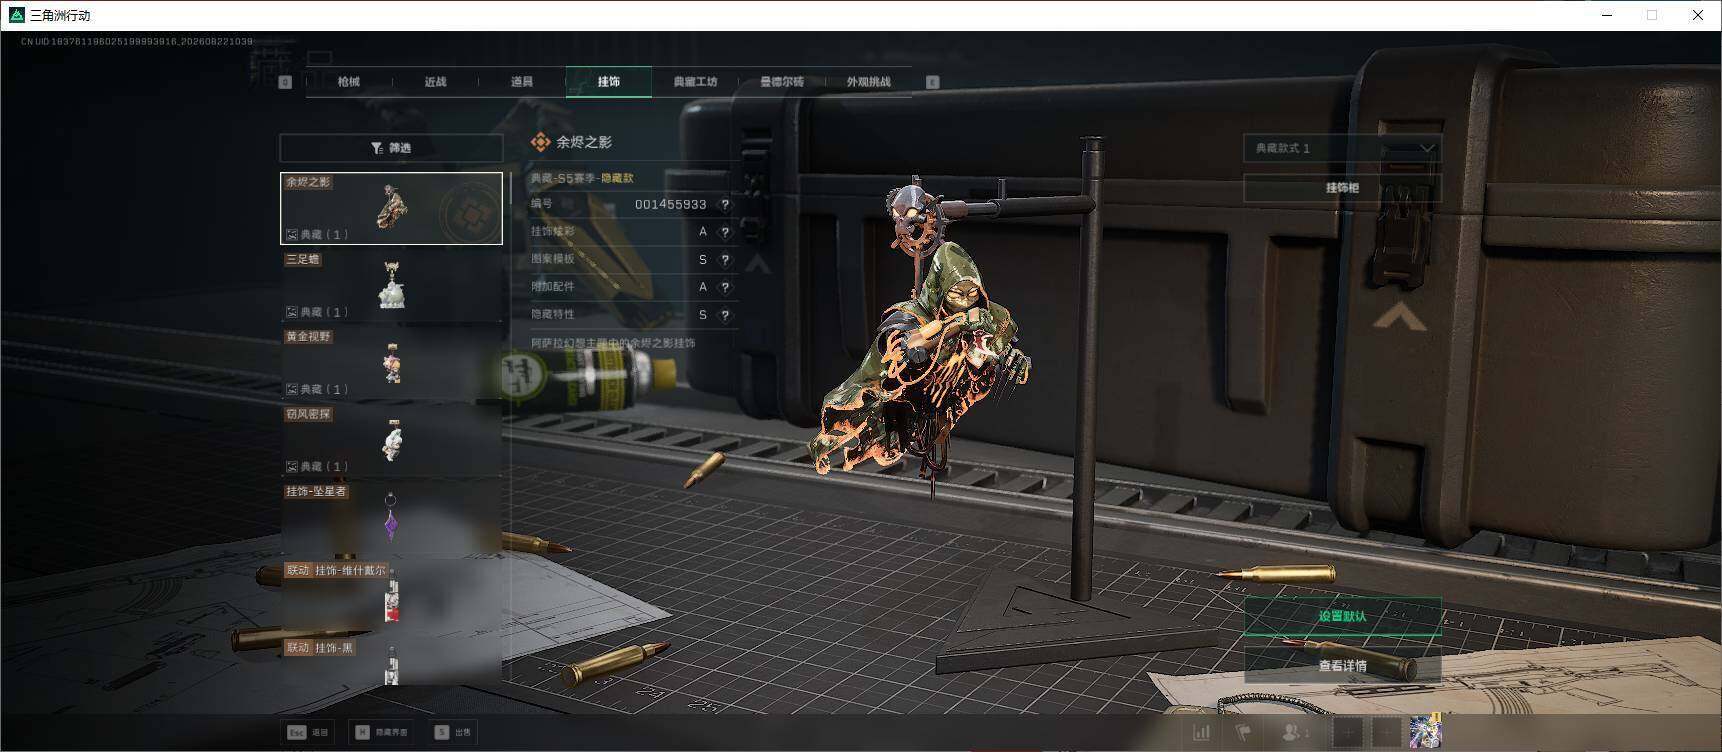Screen dimensions: 1722x752
Task: Expand the 典藏款式 1 dropdown
Action: point(1342,148)
